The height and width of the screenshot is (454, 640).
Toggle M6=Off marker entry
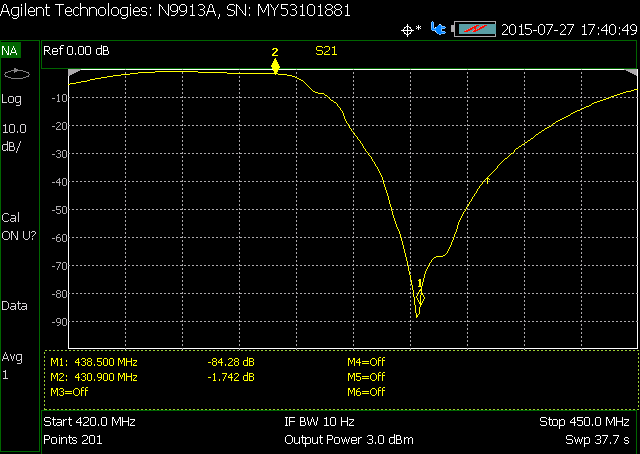click(x=365, y=392)
